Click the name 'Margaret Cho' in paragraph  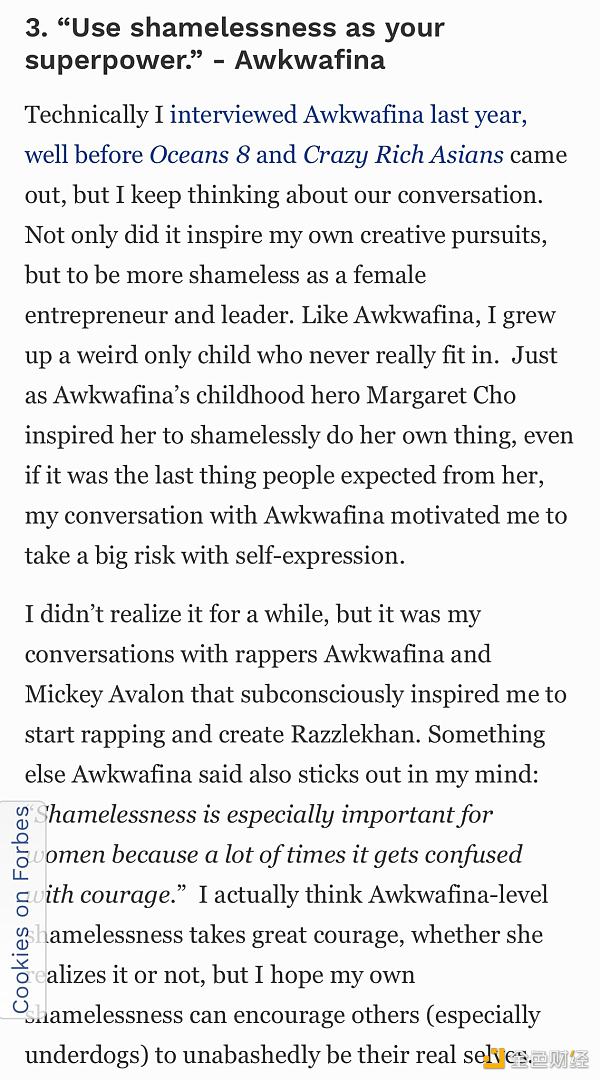(440, 395)
